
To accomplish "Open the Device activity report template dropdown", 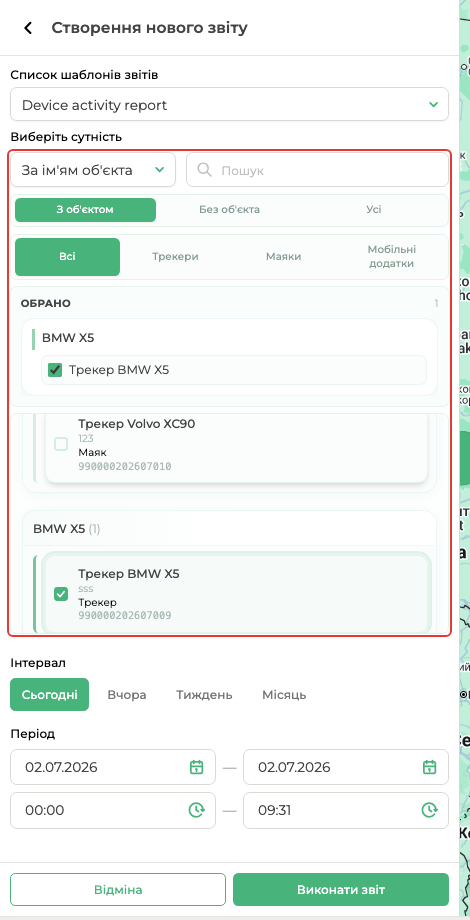I will click(x=229, y=105).
